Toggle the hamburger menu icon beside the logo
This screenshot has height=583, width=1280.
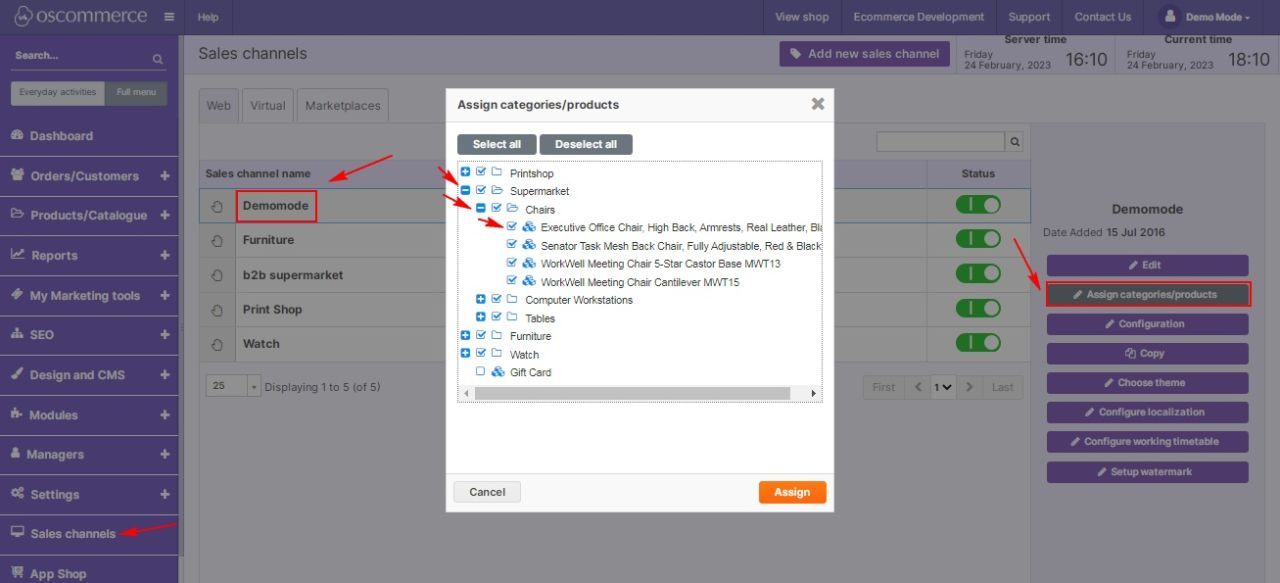(168, 17)
